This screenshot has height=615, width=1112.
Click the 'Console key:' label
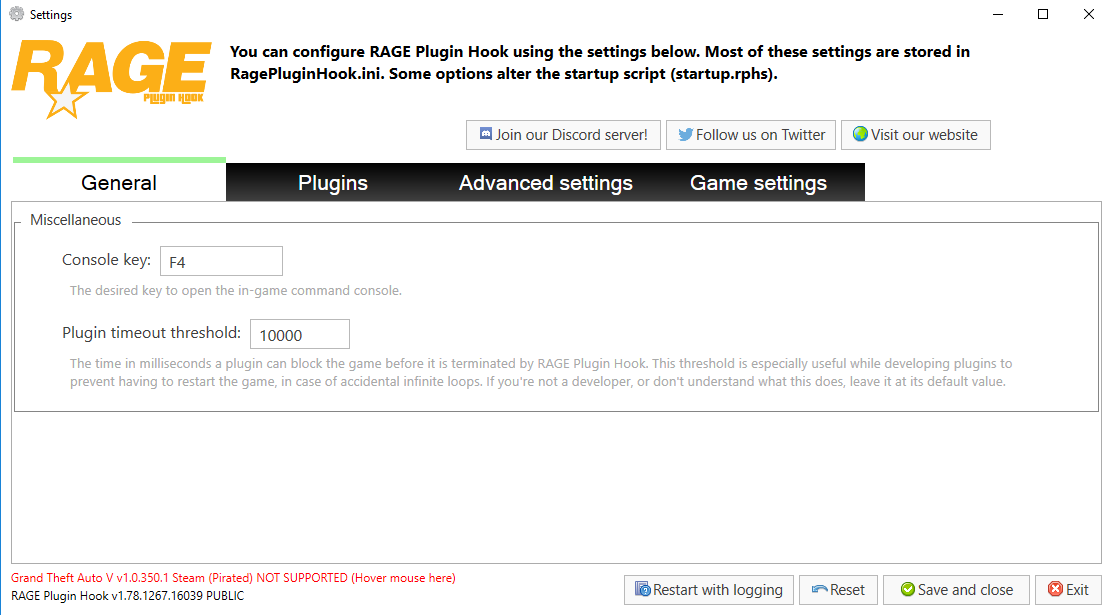(106, 260)
